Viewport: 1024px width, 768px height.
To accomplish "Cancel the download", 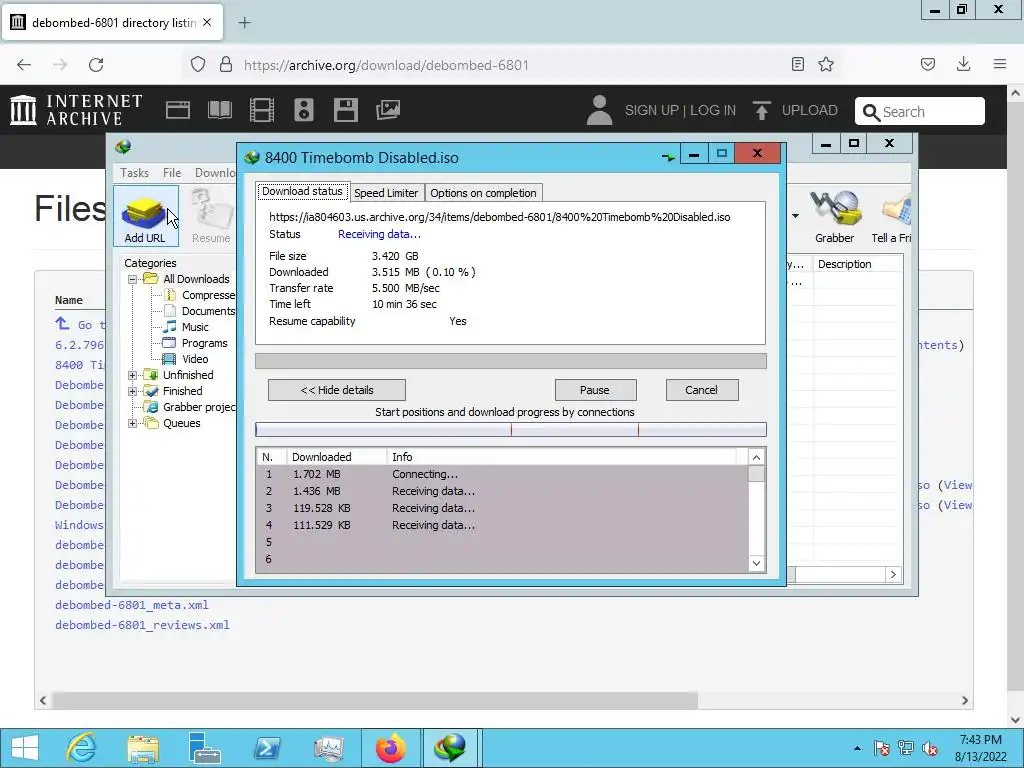I will point(701,390).
